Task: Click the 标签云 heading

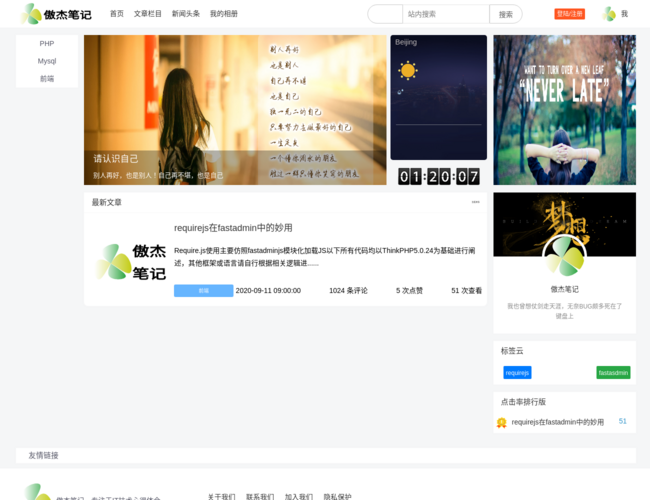Action: pos(512,351)
